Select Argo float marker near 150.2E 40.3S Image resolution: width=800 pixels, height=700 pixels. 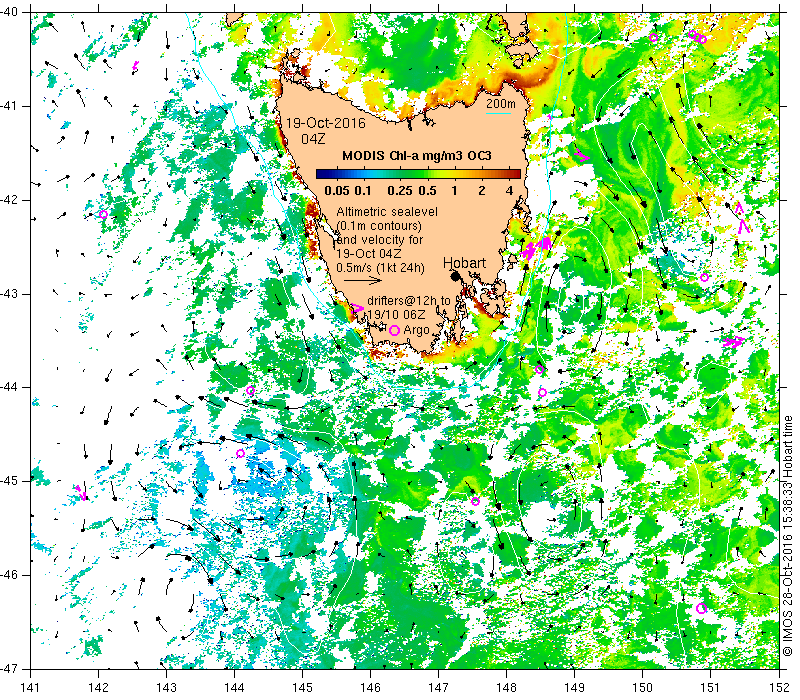click(x=654, y=37)
